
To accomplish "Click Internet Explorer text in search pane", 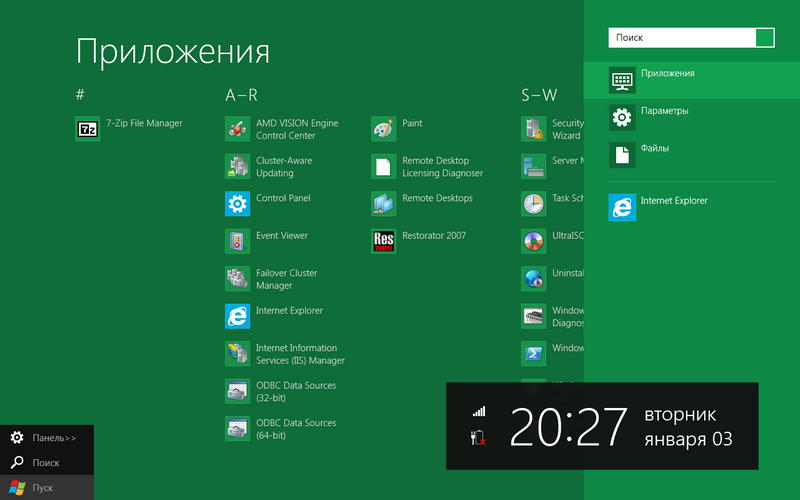I will coord(674,201).
